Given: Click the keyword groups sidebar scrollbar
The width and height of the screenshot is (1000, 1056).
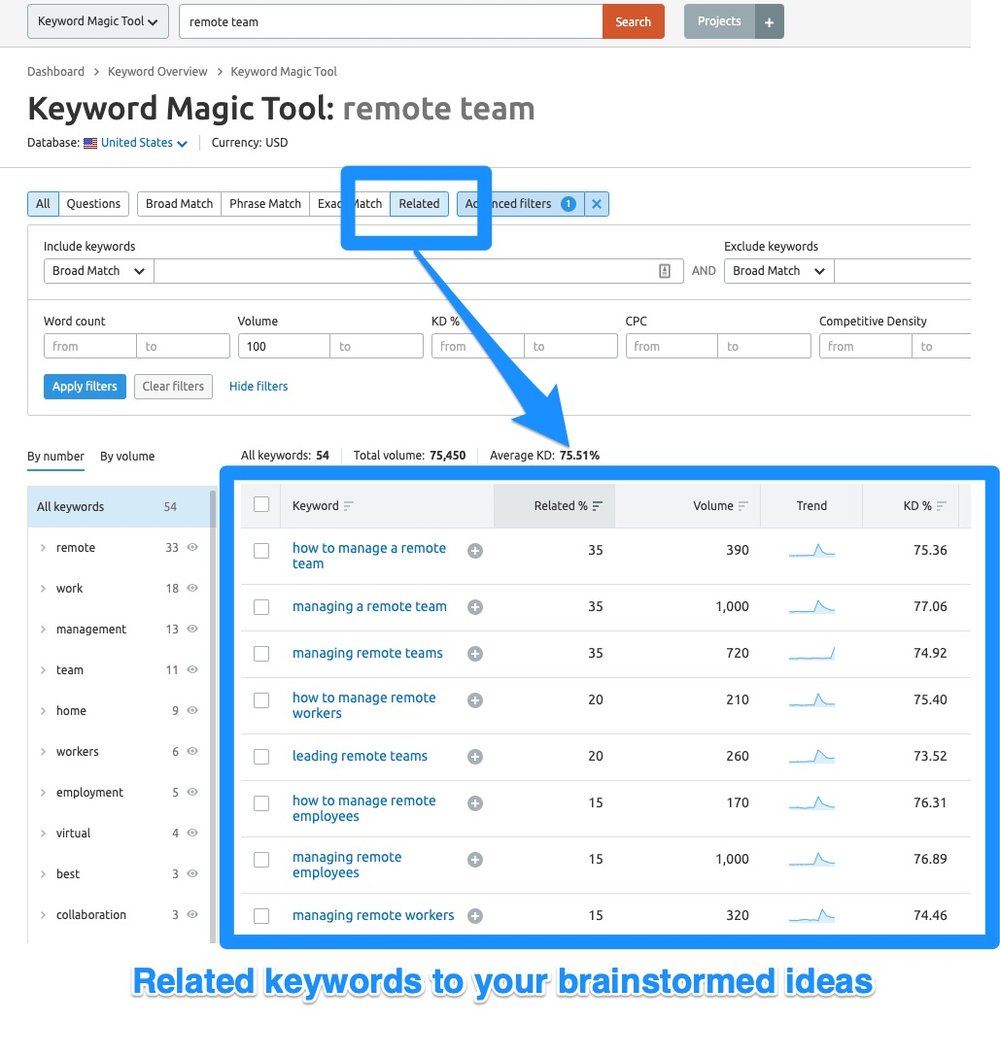Looking at the screenshot, I should (x=213, y=717).
